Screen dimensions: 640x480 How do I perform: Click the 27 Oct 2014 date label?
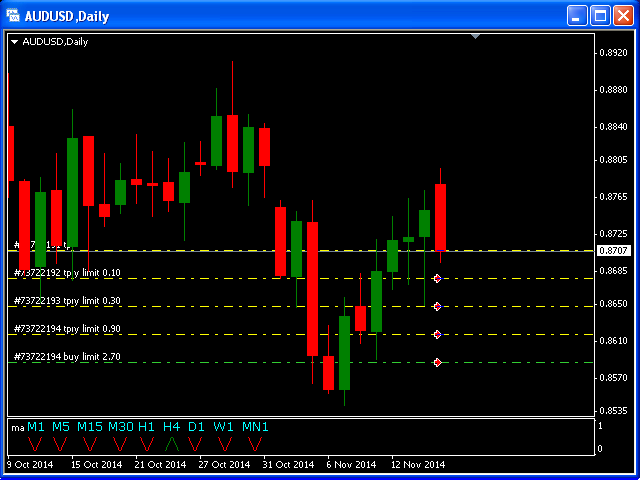(x=225, y=464)
